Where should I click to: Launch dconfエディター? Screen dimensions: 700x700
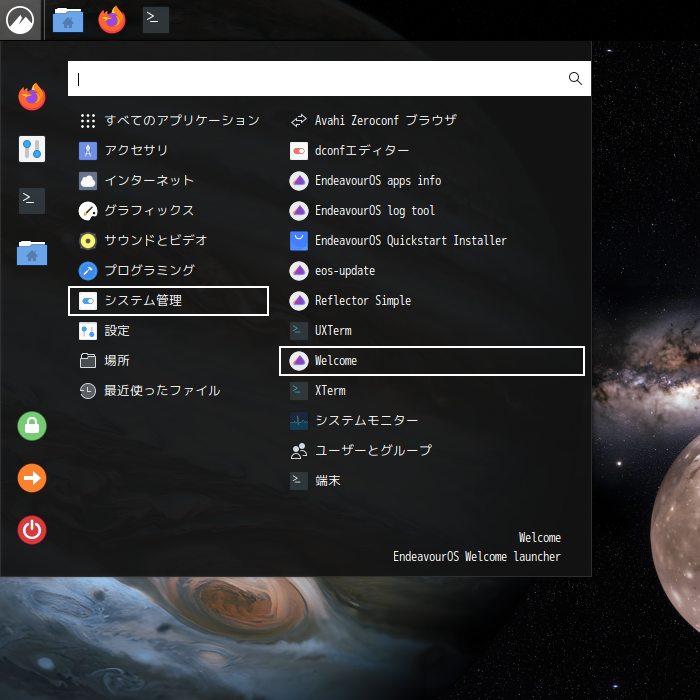coord(432,150)
